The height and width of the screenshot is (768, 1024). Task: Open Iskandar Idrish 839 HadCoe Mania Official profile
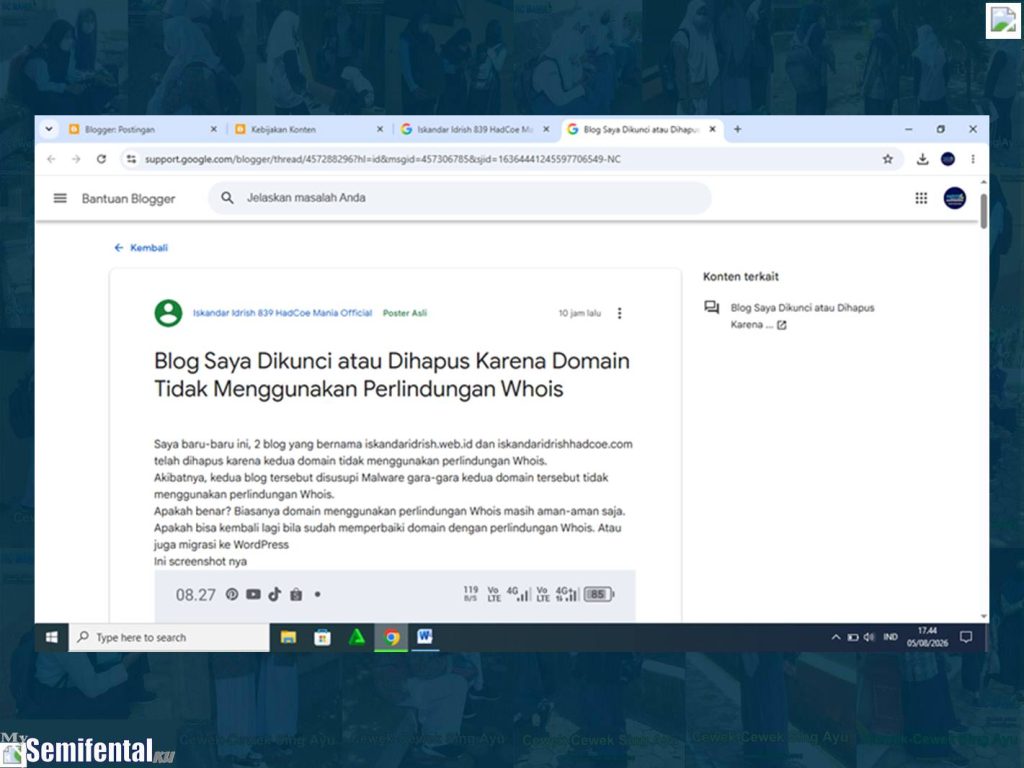tap(282, 313)
